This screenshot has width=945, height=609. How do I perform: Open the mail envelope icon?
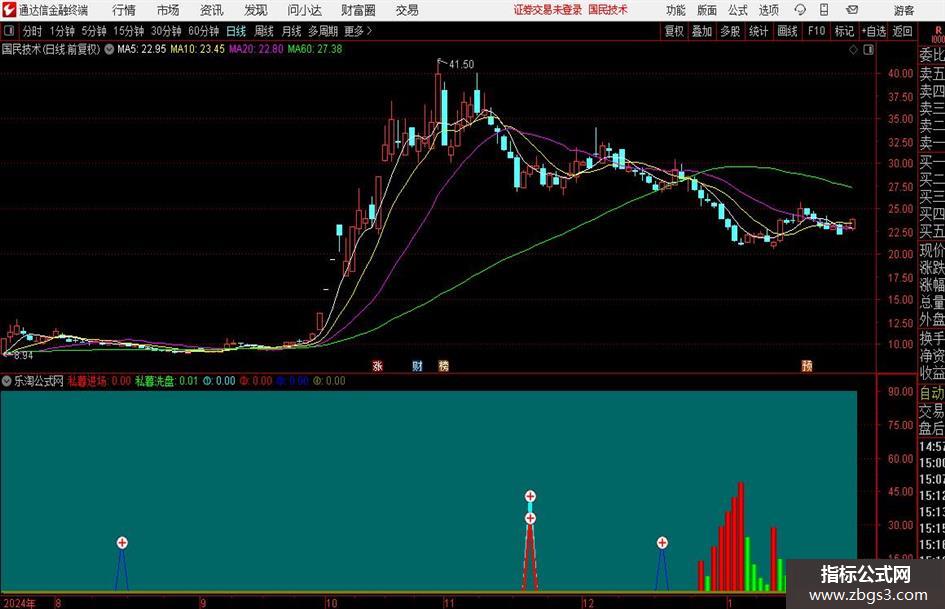point(852,10)
